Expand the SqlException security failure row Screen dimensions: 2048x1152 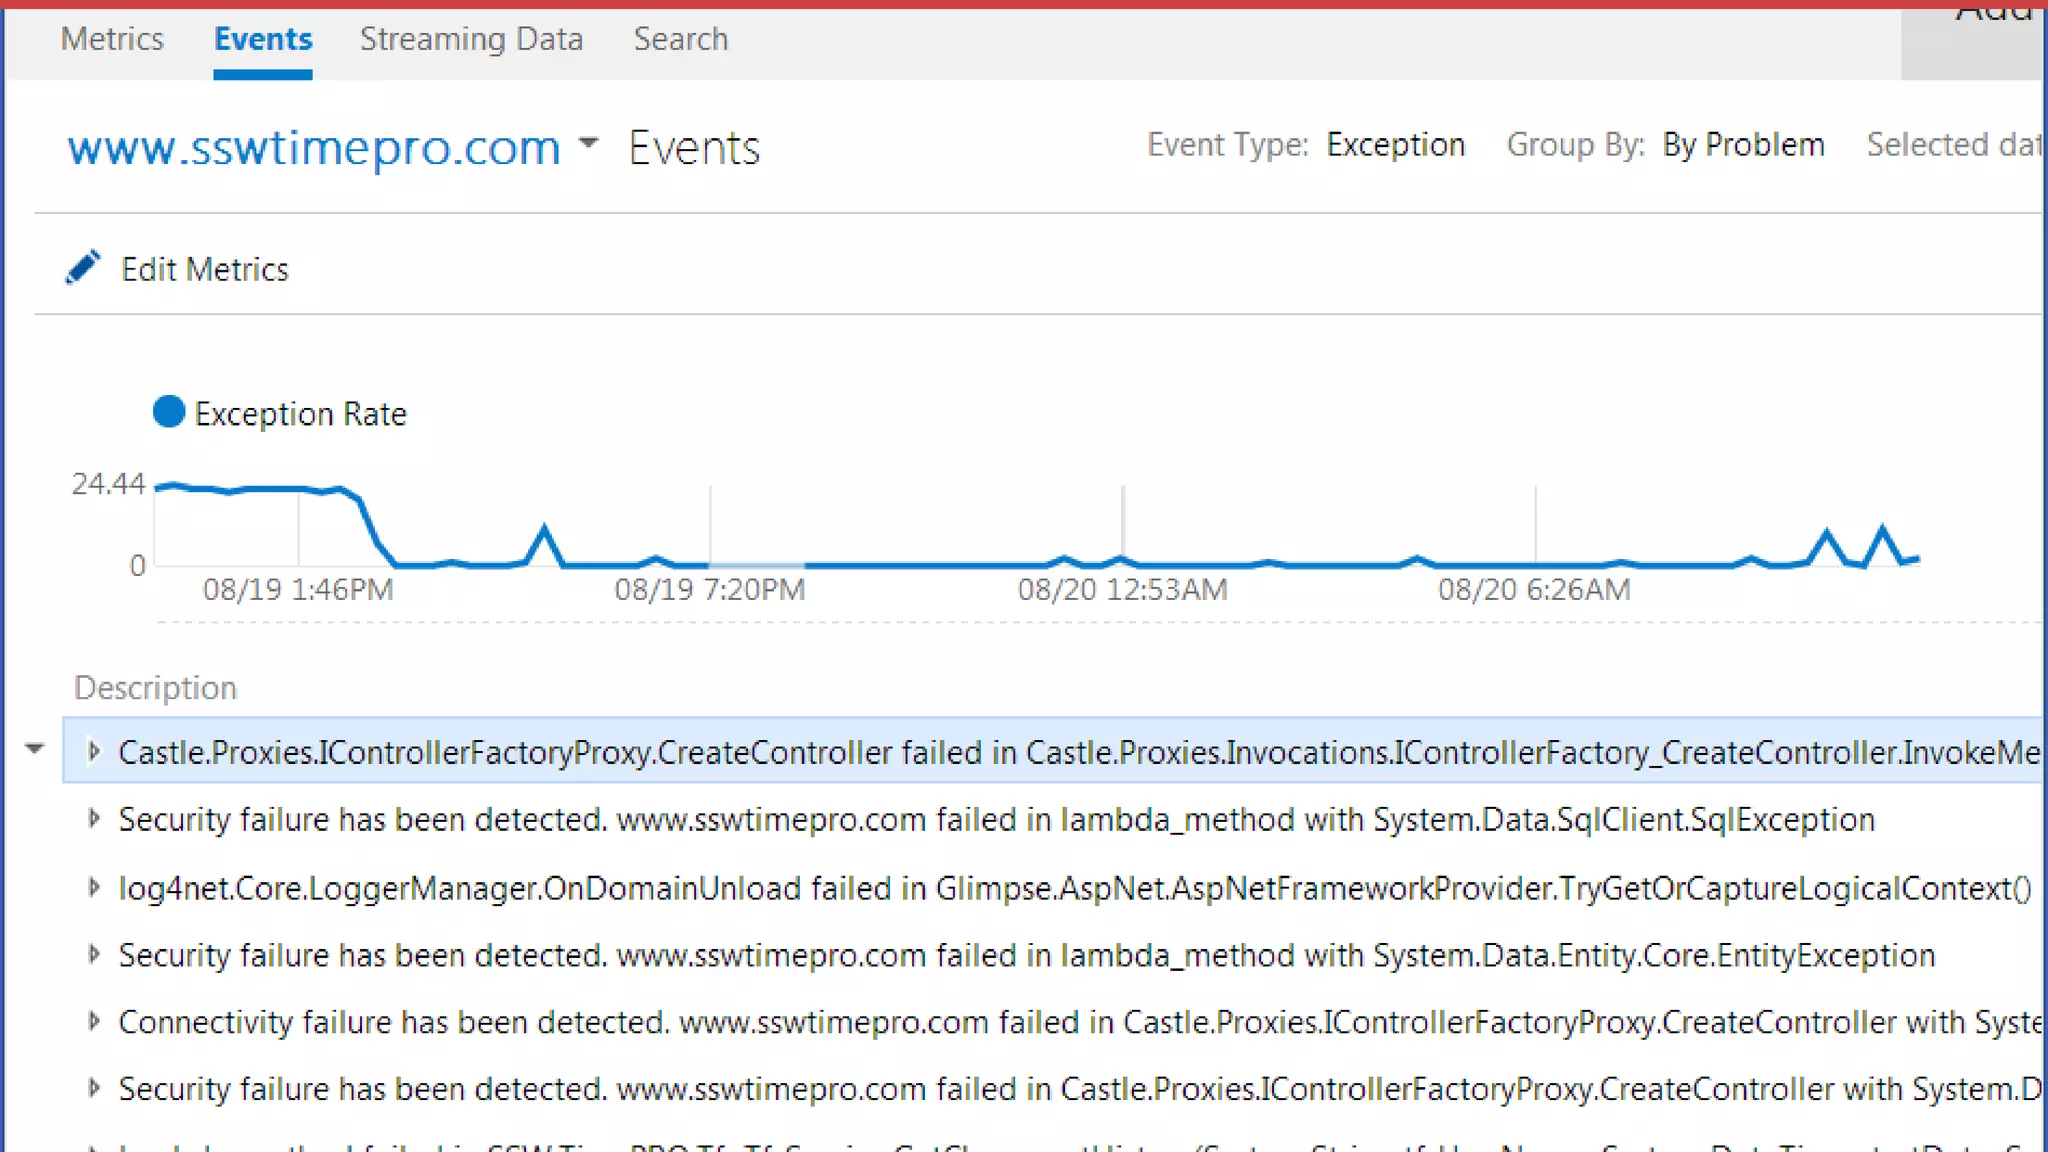pyautogui.click(x=94, y=819)
